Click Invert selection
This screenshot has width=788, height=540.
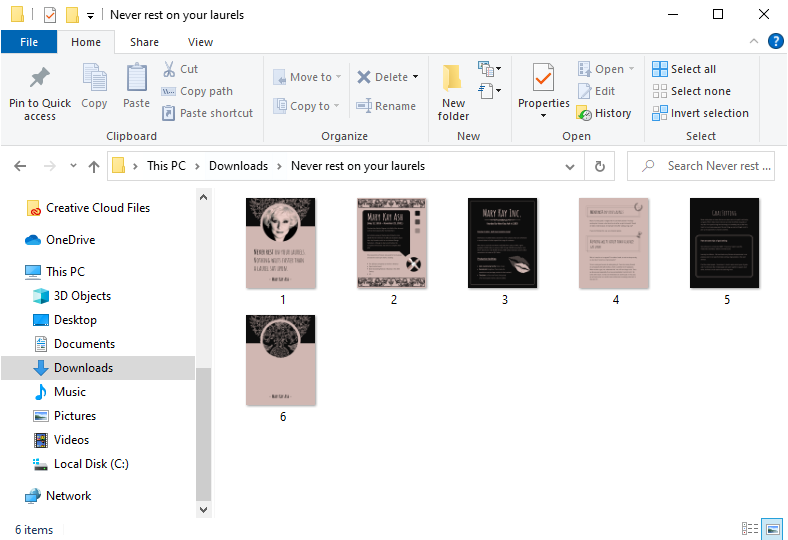click(x=700, y=113)
